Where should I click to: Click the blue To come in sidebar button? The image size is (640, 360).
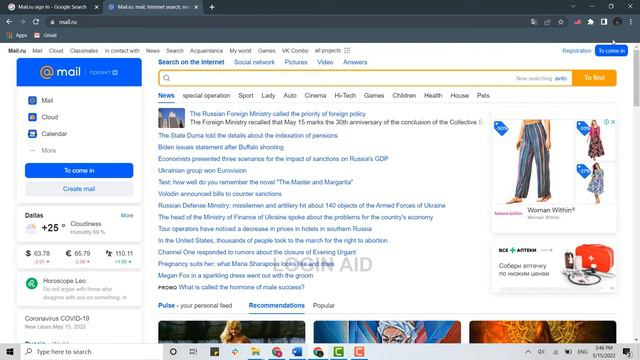tap(79, 170)
